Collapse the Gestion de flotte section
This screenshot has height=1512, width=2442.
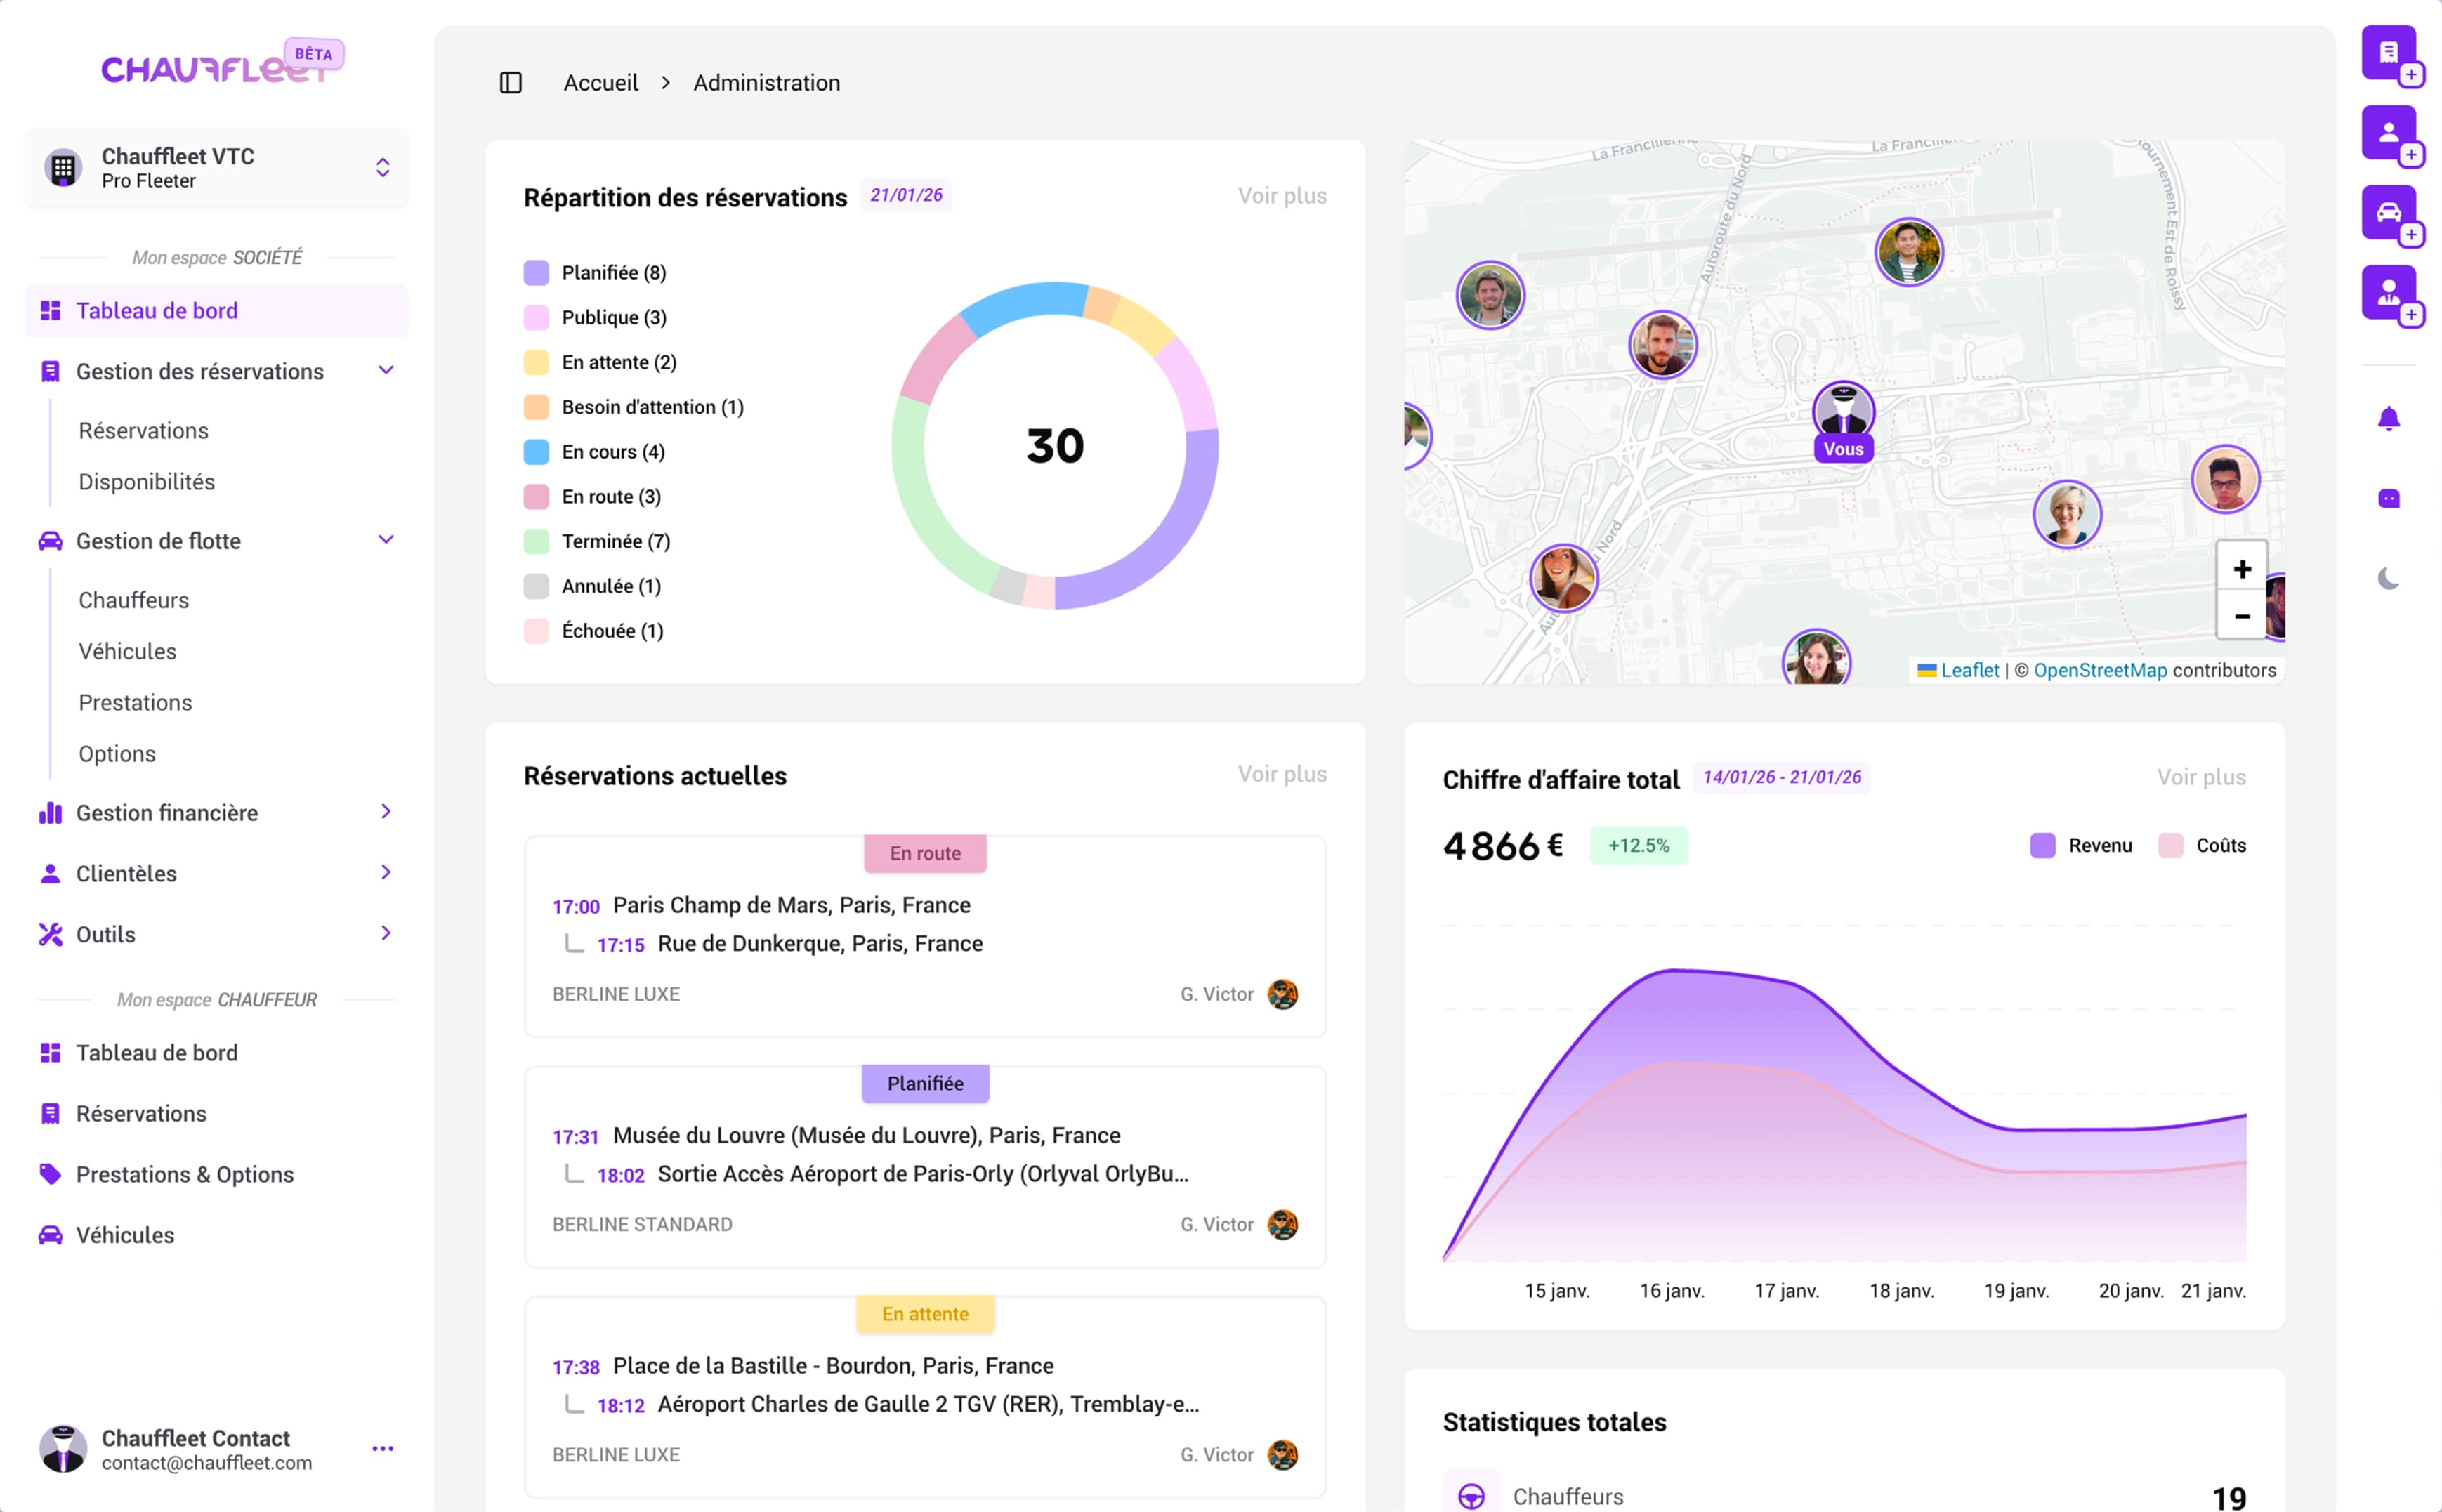tap(386, 540)
